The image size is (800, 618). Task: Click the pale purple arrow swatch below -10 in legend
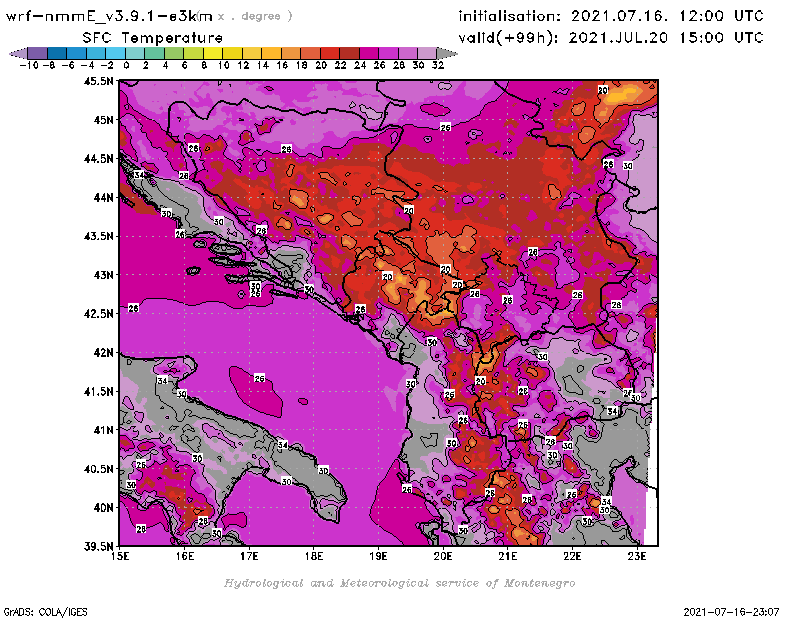coord(18,54)
